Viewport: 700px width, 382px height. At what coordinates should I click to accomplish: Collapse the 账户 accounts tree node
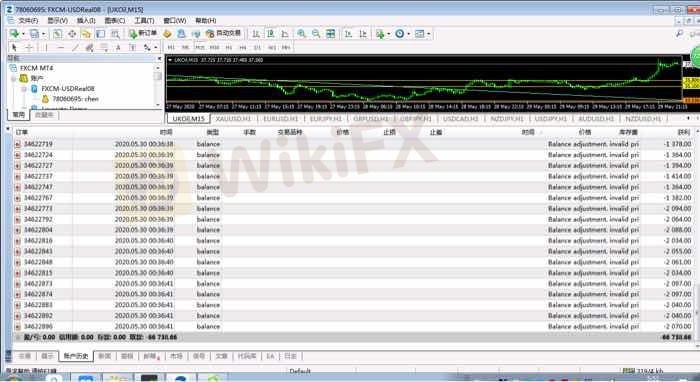13,79
